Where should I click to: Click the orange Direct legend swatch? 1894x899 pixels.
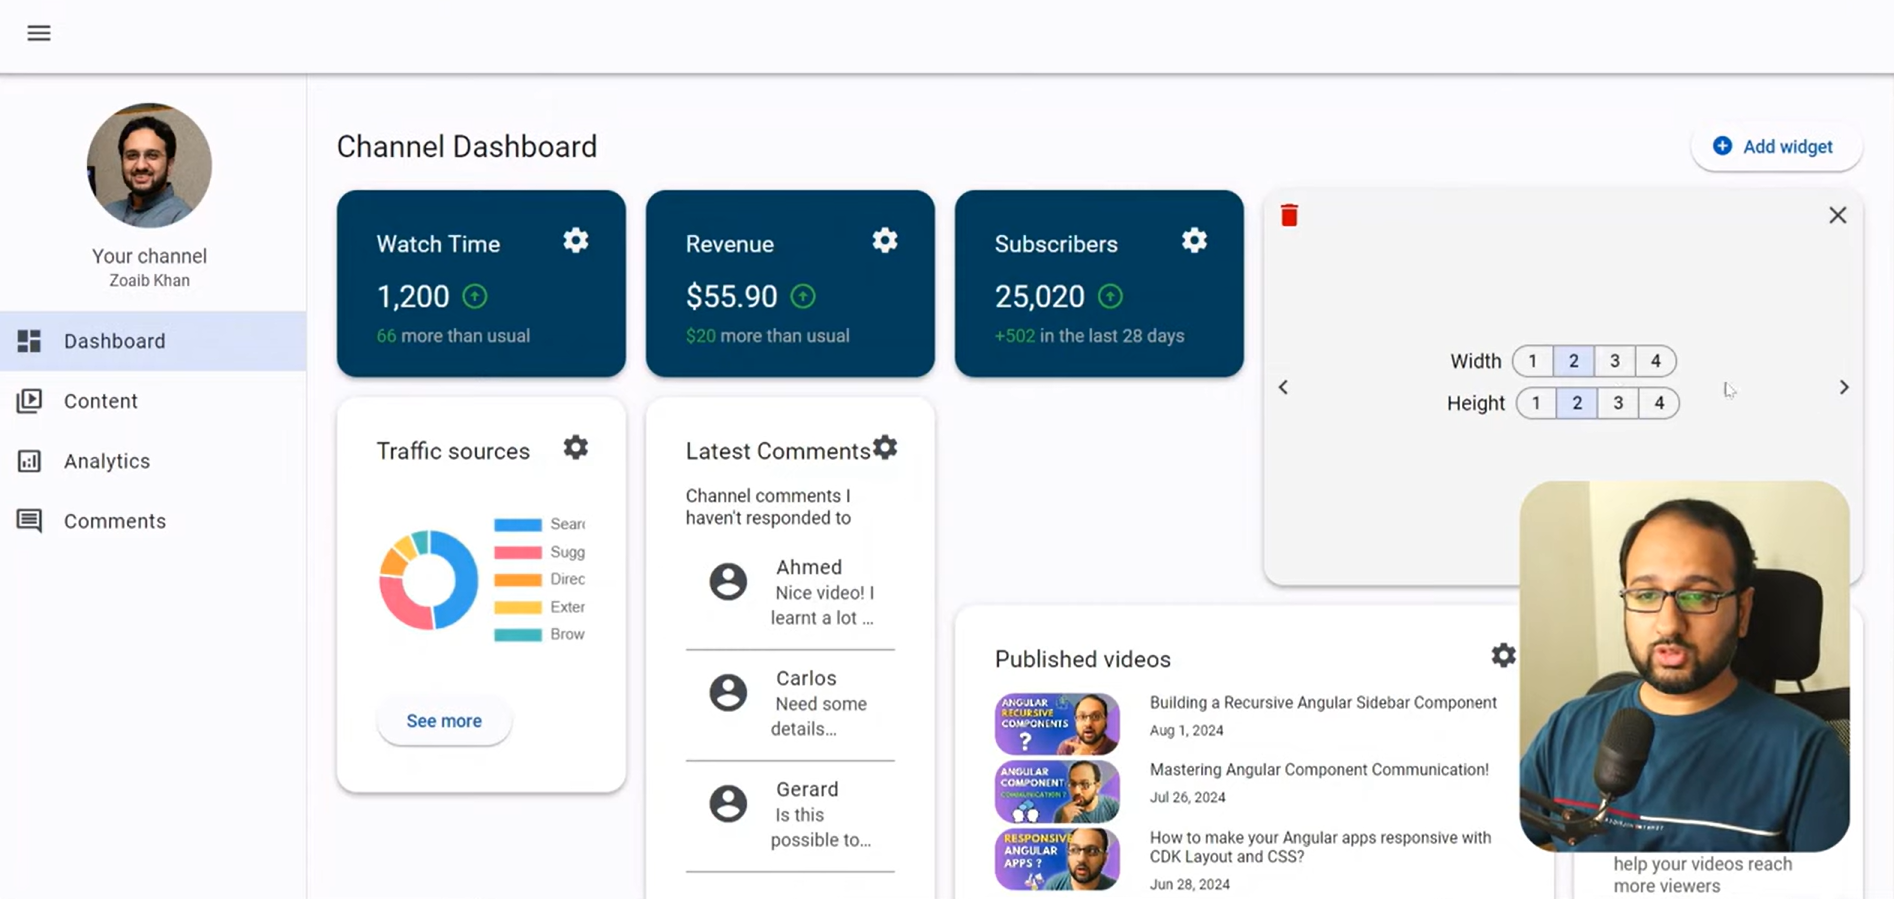(x=518, y=579)
